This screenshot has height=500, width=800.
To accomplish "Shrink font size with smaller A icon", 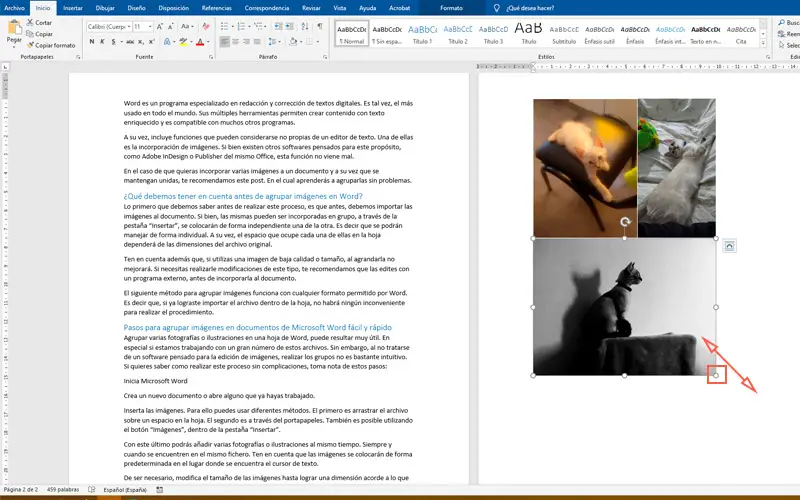I will [x=170, y=27].
